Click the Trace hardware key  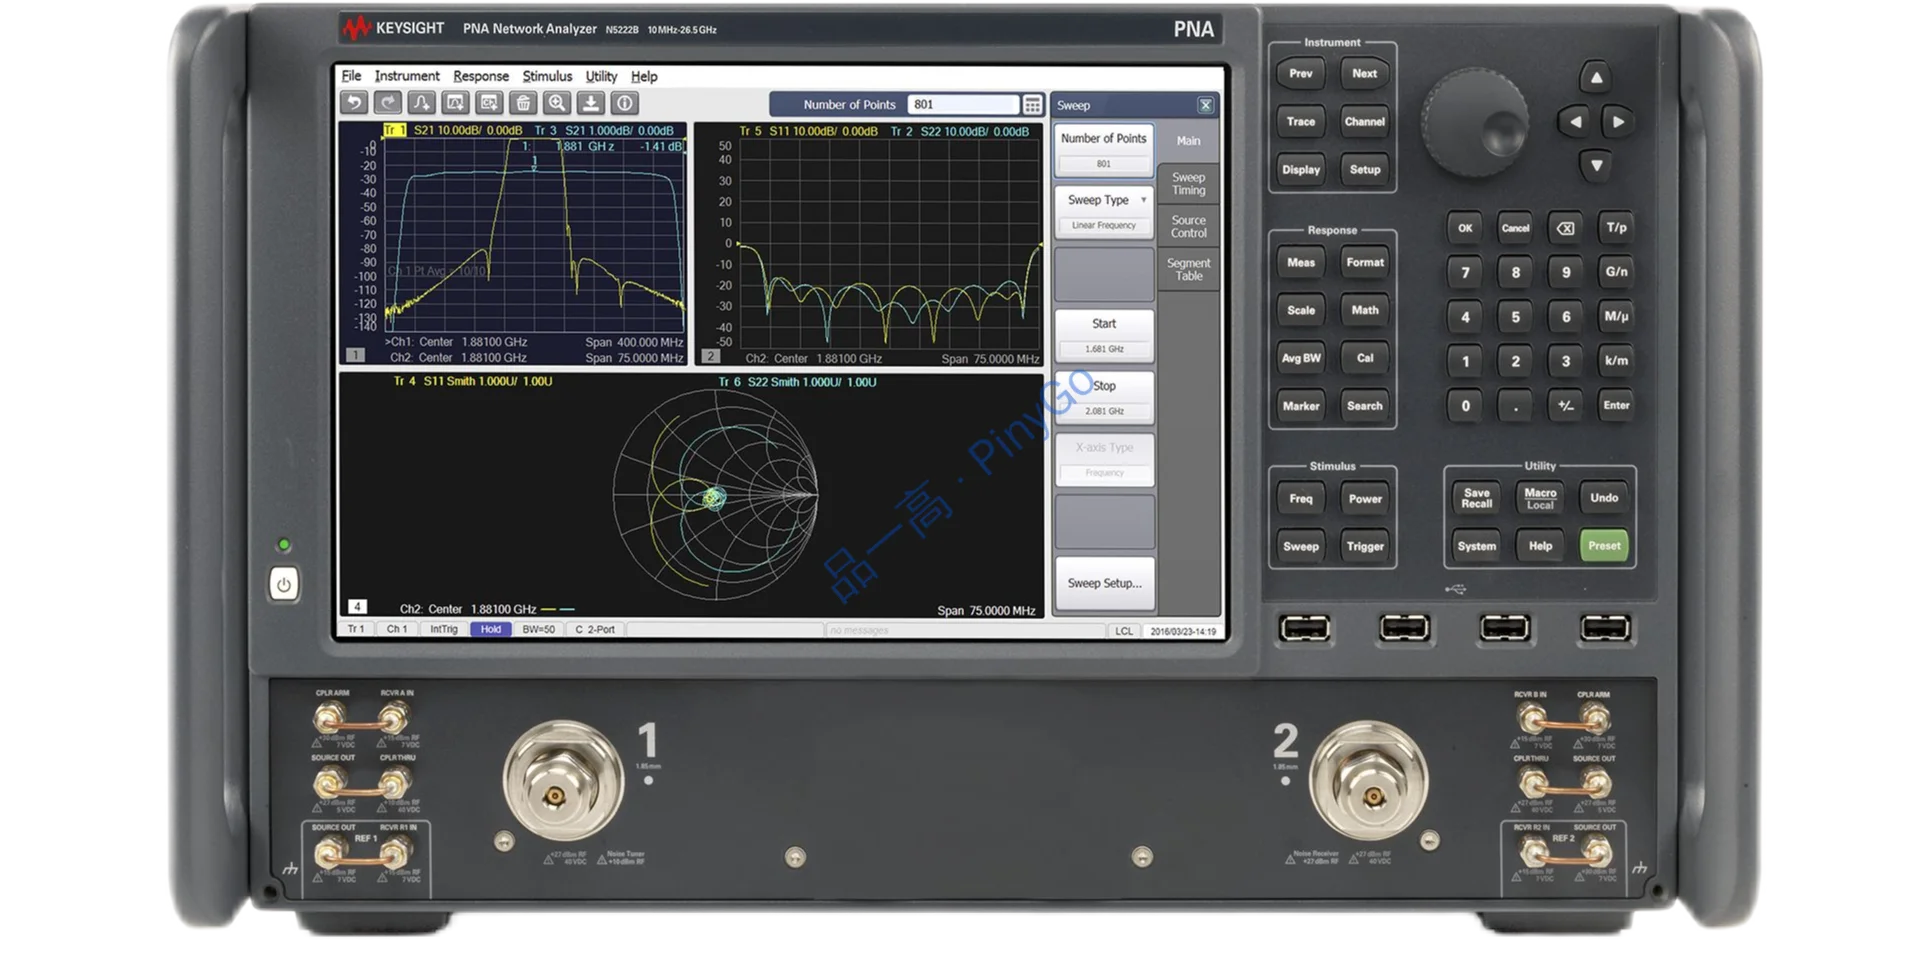[x=1301, y=122]
